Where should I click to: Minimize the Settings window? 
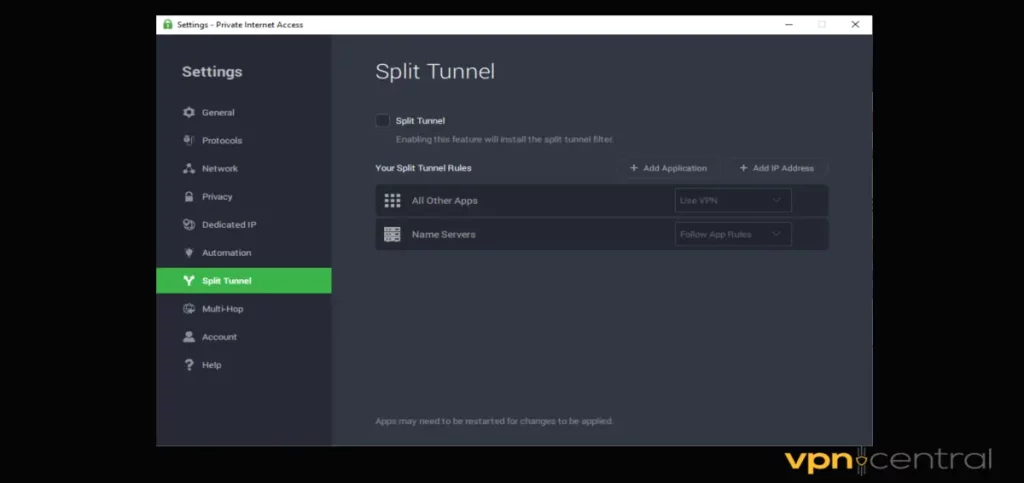(789, 25)
